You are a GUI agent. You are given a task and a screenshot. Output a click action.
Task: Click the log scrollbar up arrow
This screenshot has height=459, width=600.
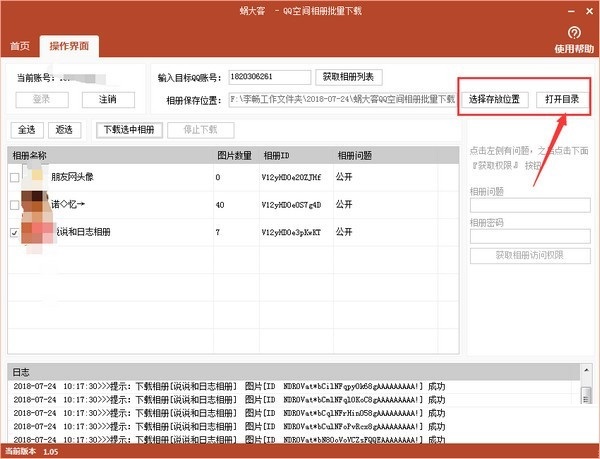coord(586,370)
